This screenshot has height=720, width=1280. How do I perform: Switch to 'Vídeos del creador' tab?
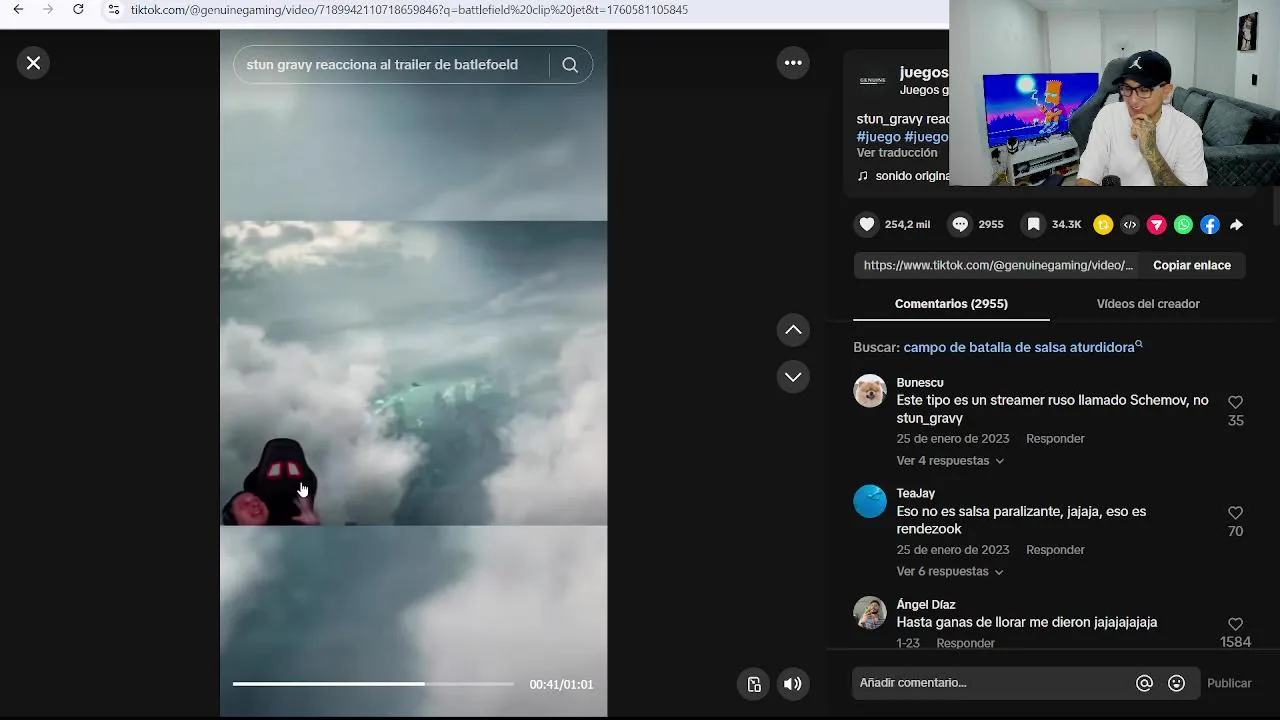[1148, 304]
